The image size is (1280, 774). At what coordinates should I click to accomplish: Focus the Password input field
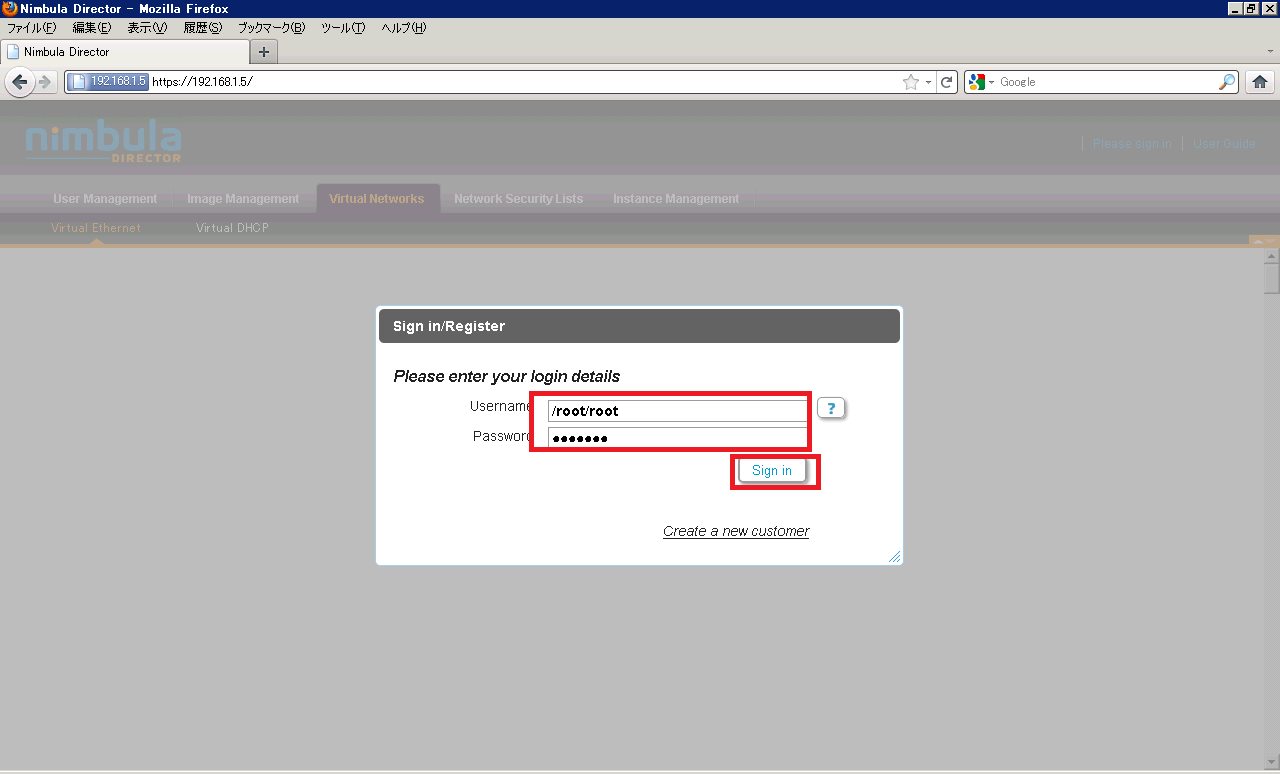pyautogui.click(x=677, y=438)
